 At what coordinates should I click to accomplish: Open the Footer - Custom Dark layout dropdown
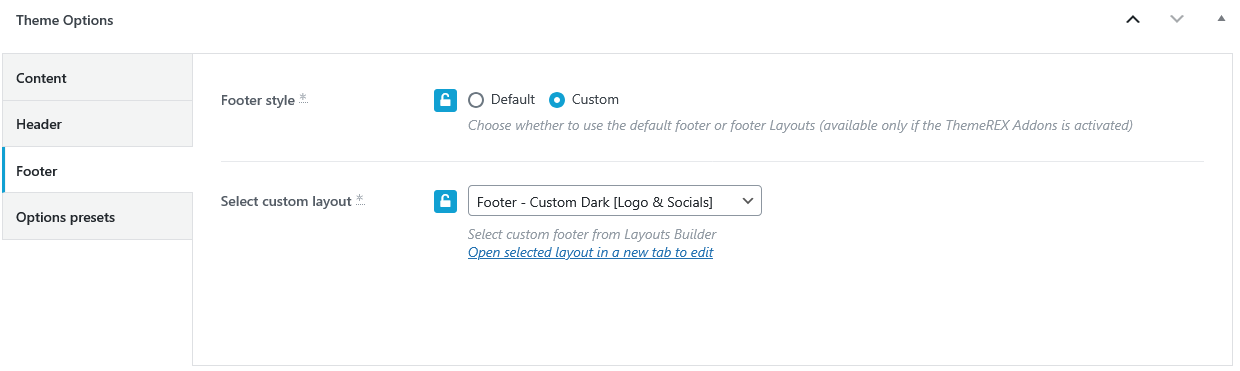pos(614,201)
